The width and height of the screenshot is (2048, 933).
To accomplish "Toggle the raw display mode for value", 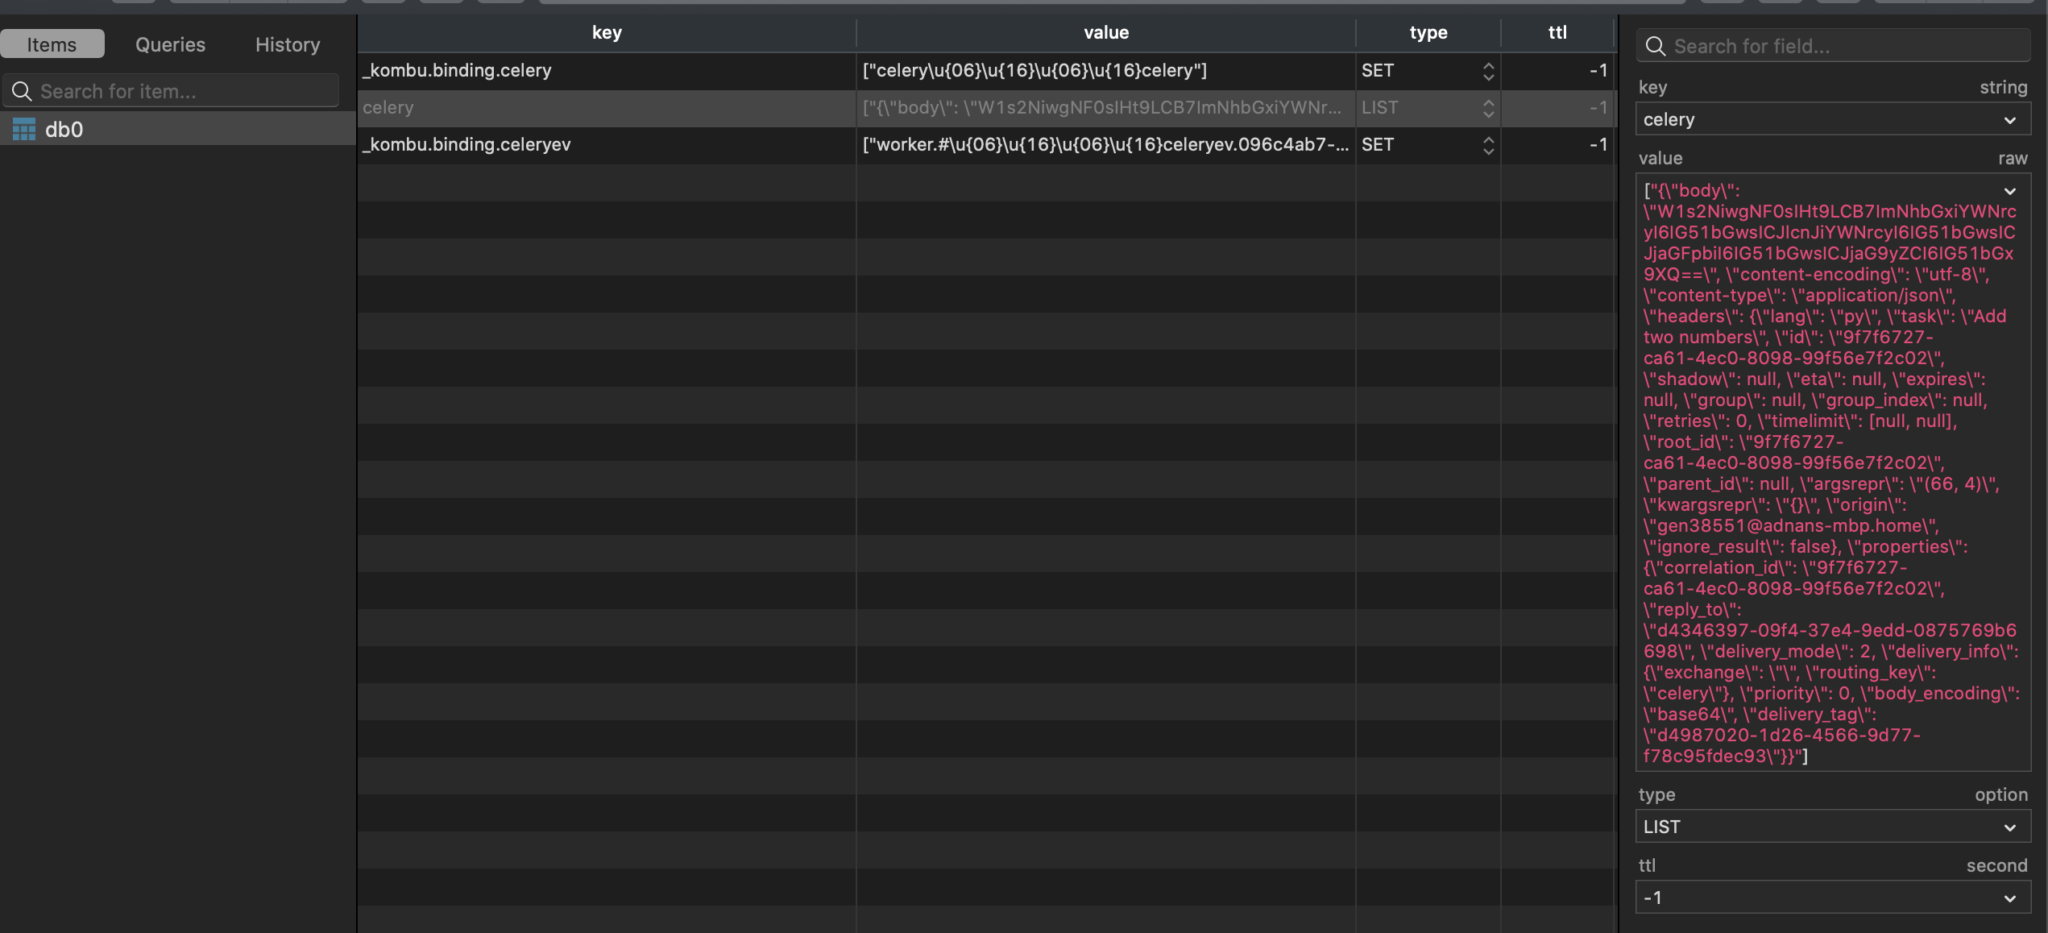I will coord(2014,158).
